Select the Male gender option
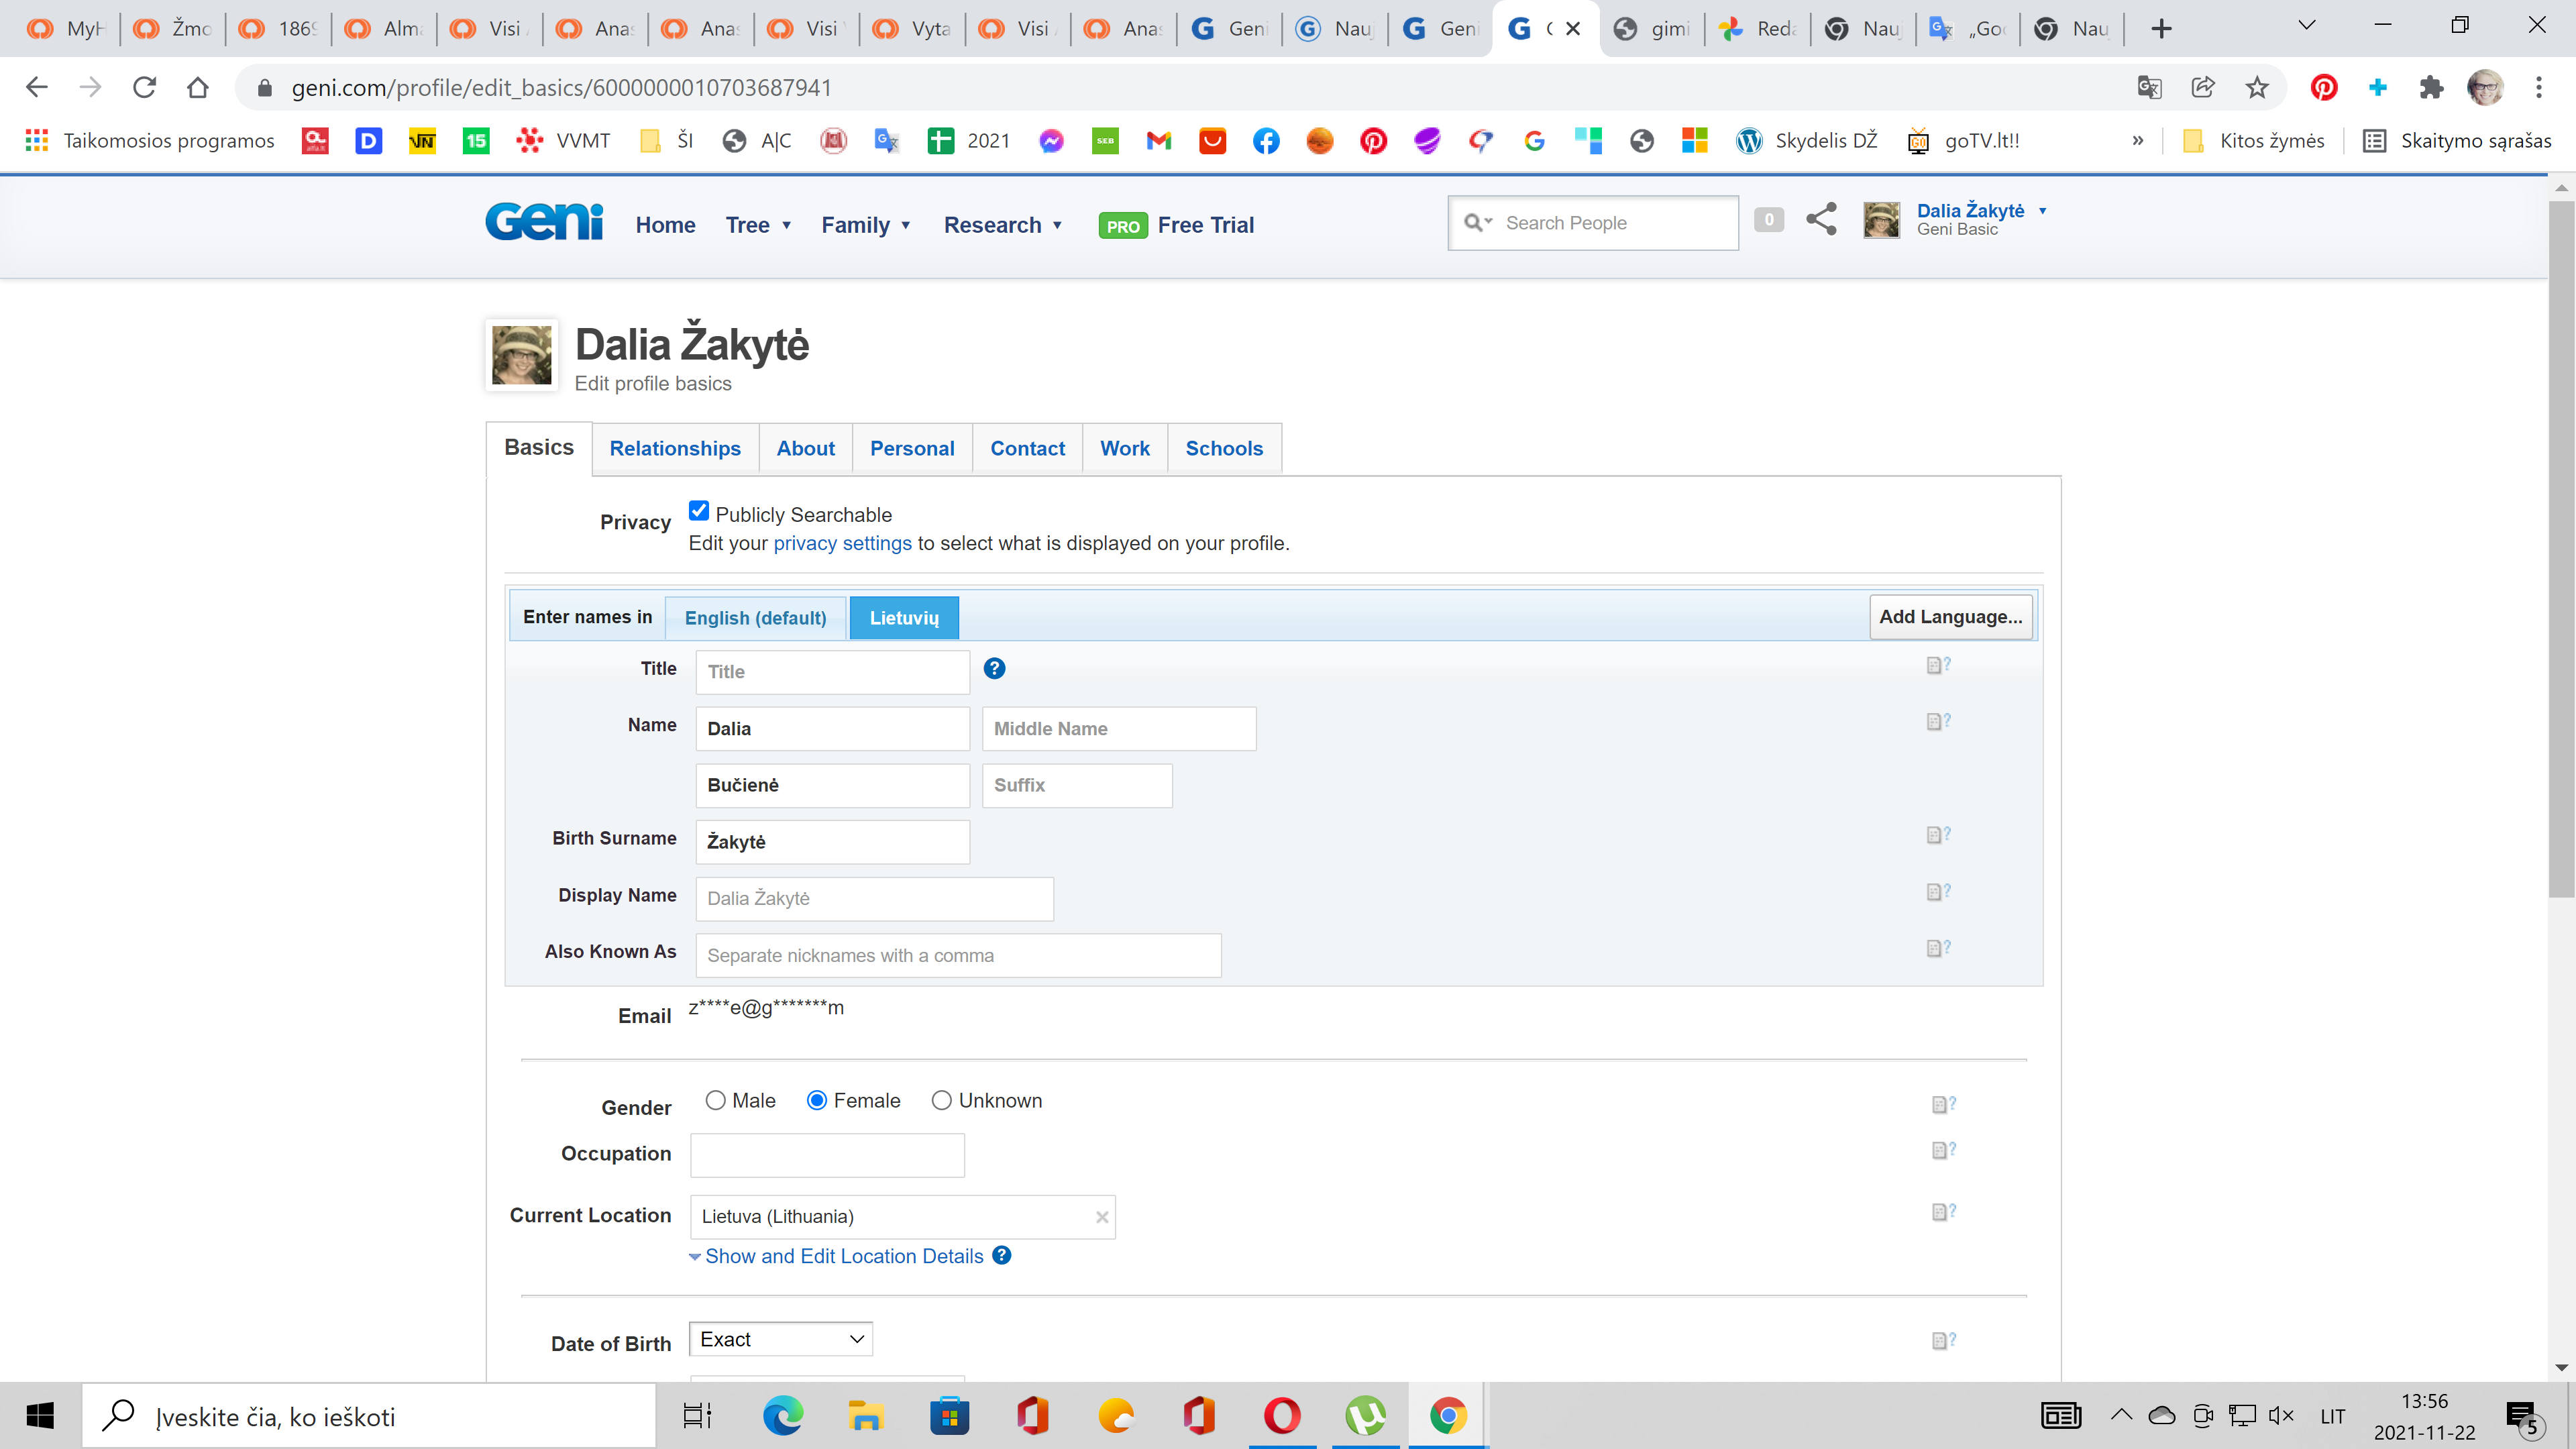Screen dimensions: 2576x1449 (x=716, y=1101)
